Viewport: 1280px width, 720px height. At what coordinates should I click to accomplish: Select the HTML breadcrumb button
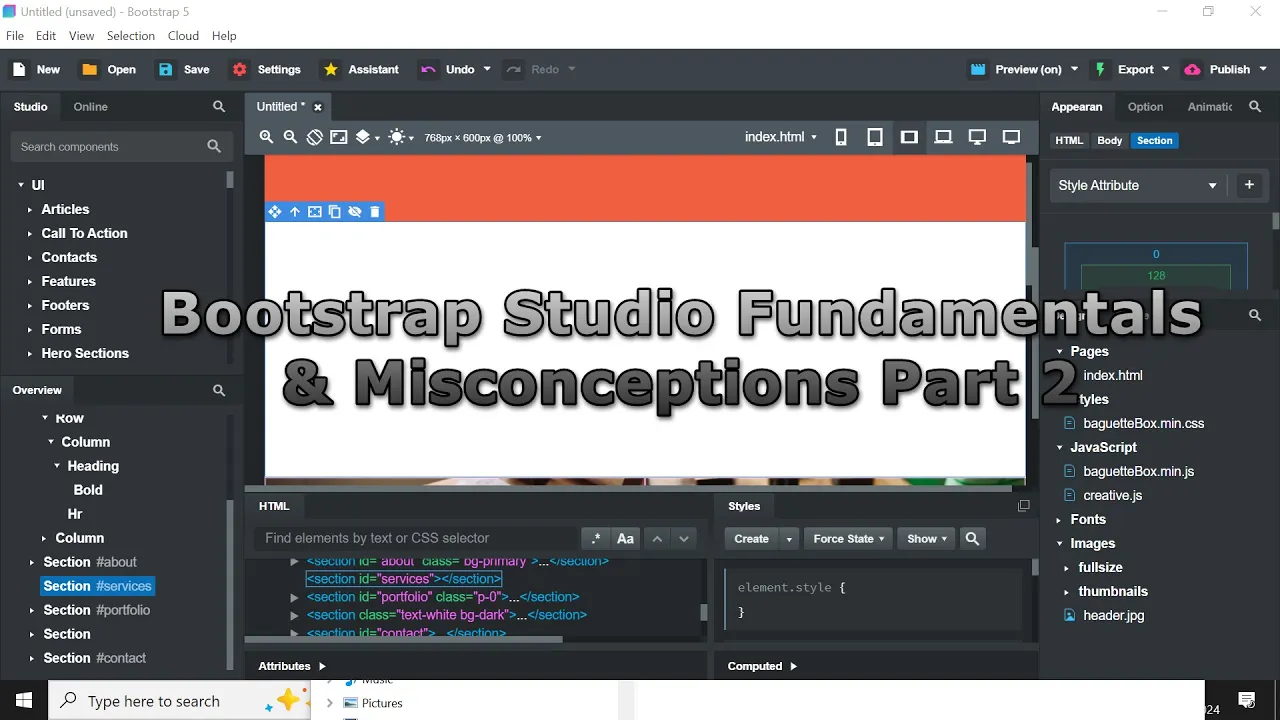(x=1069, y=141)
